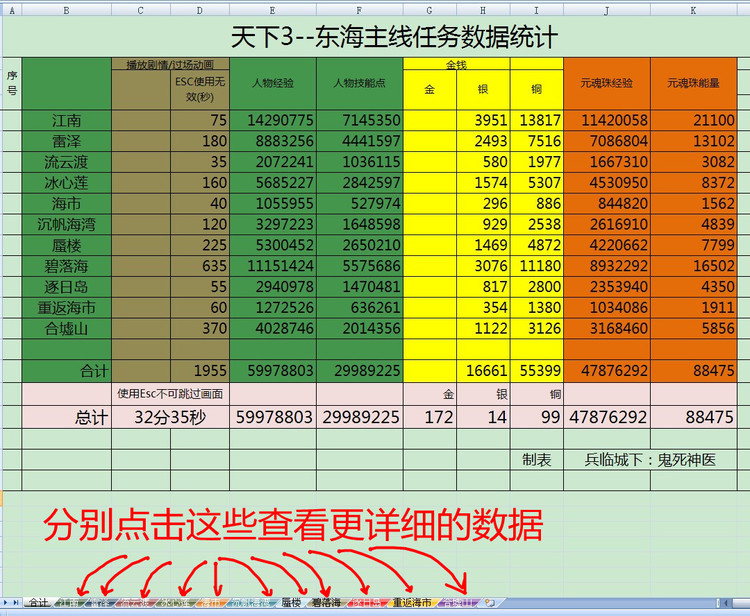
Task: Click the 元魂珠经验 header cell
Action: pos(607,83)
